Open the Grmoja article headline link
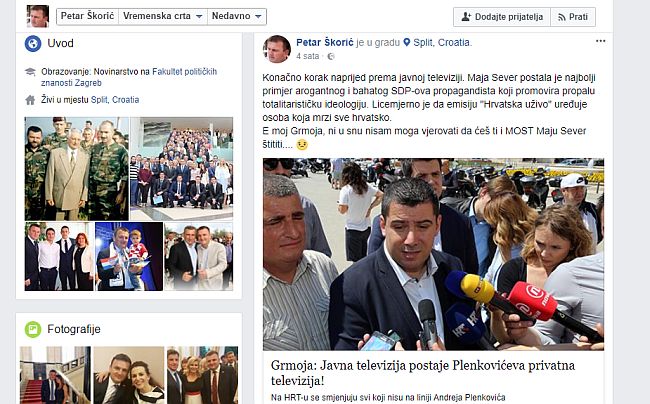Viewport: 650px width, 404px height. [x=423, y=373]
